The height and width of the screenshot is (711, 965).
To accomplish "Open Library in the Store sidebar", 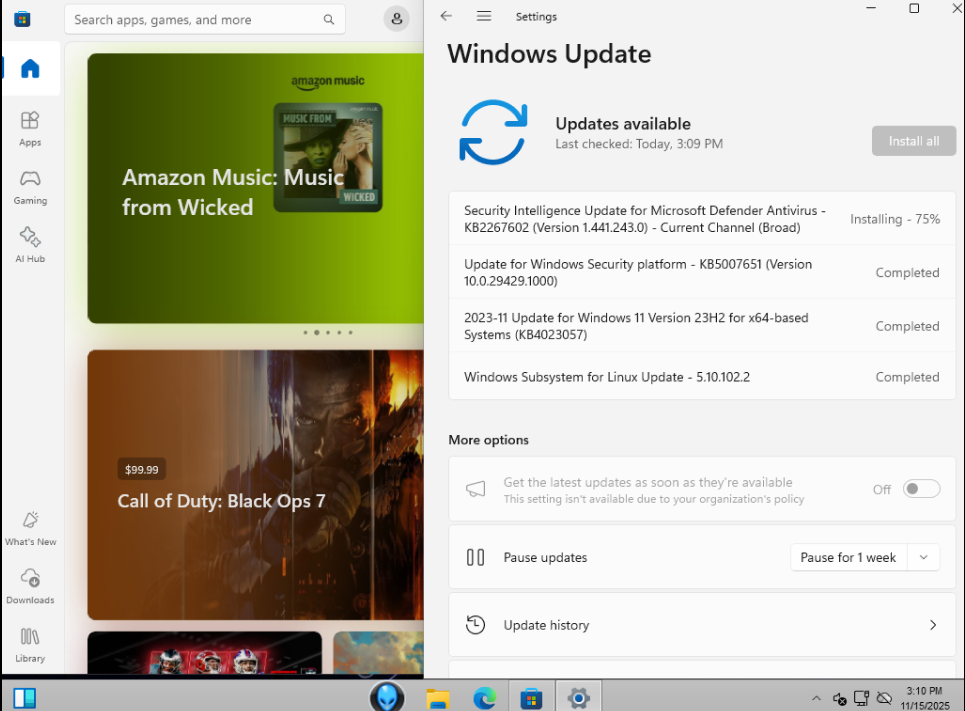I will pyautogui.click(x=30, y=645).
